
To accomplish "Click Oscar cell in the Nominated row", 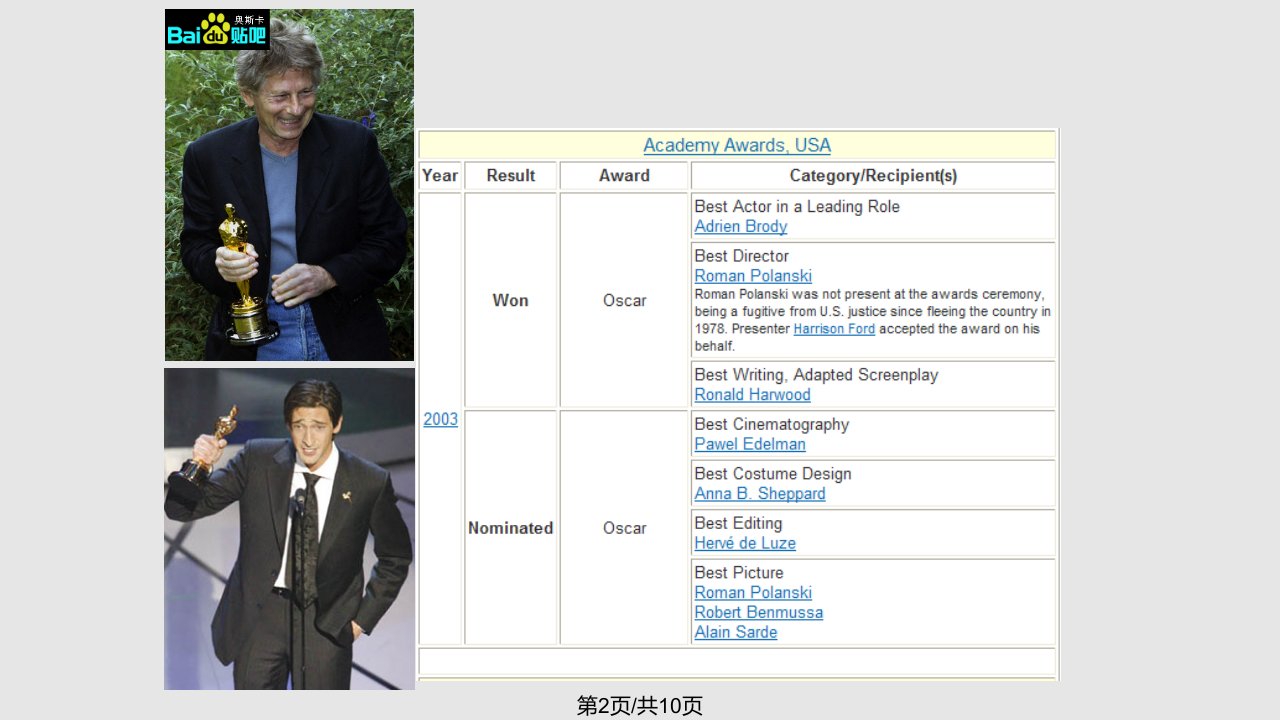I will [624, 528].
